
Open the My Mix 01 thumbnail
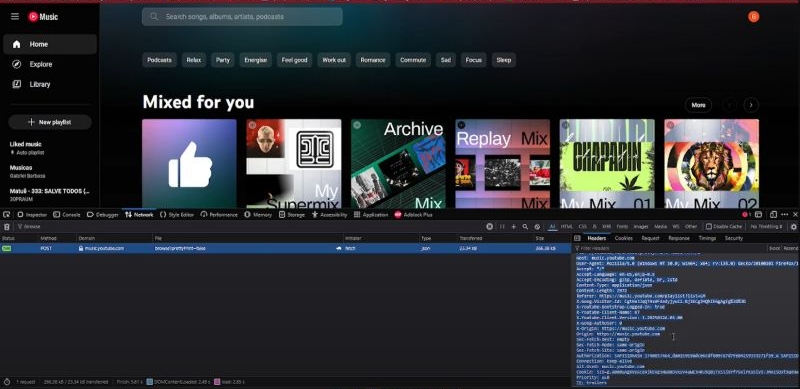coord(607,163)
